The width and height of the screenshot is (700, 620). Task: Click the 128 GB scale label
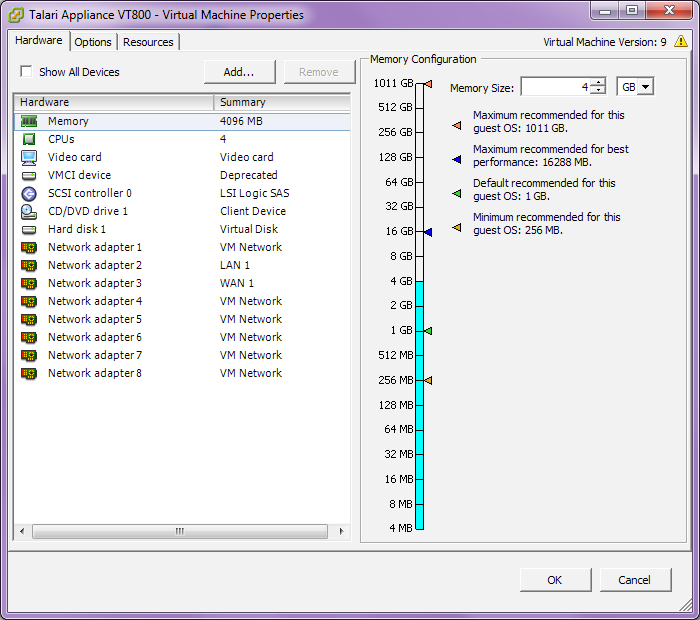(x=396, y=157)
